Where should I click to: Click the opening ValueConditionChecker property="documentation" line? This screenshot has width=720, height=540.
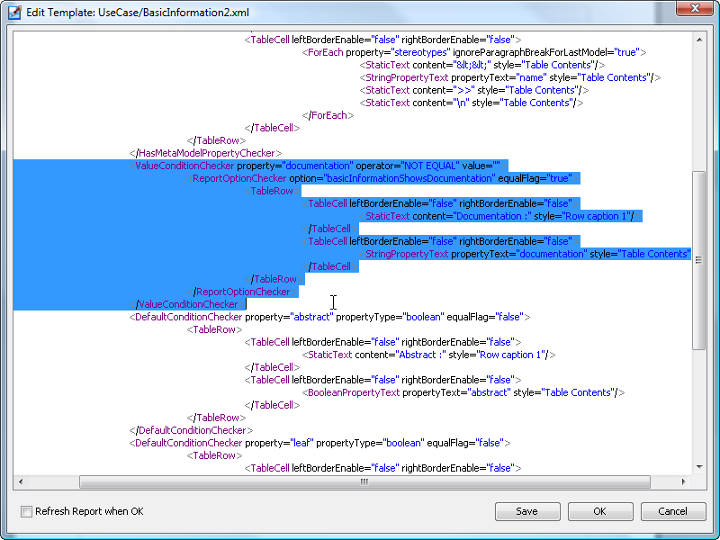click(318, 166)
